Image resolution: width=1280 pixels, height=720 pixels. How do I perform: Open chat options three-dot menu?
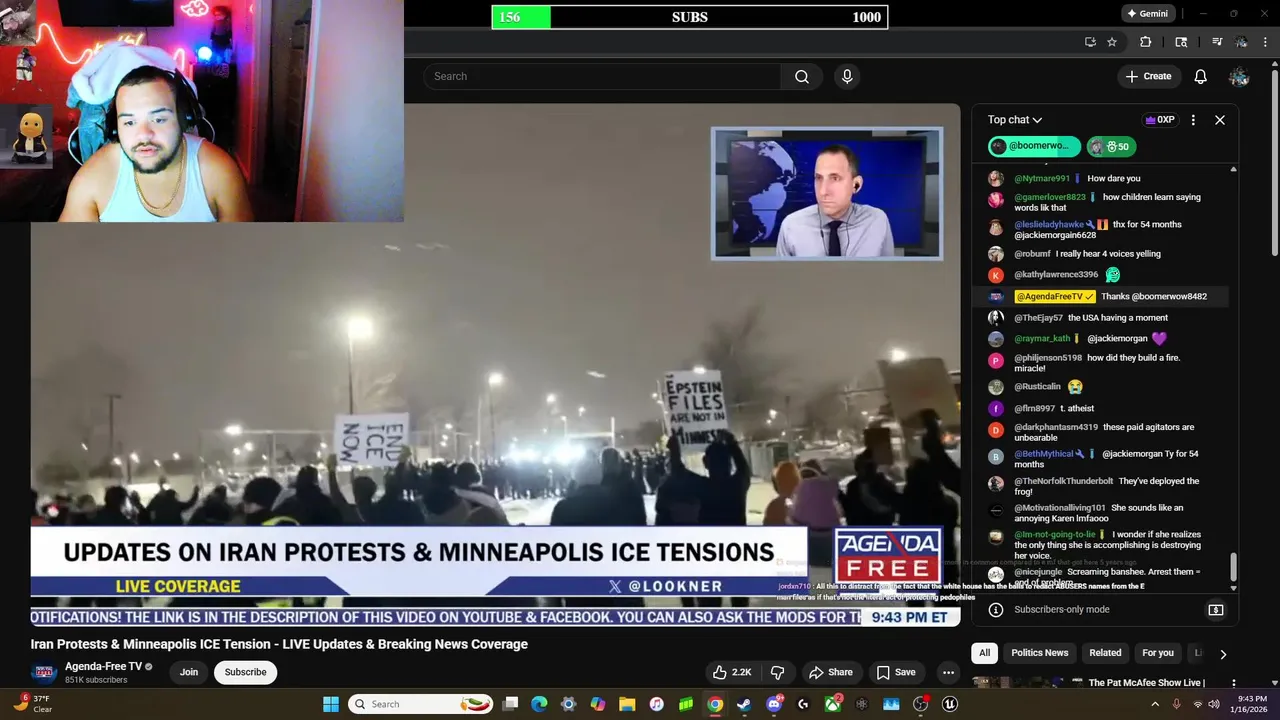point(1193,120)
